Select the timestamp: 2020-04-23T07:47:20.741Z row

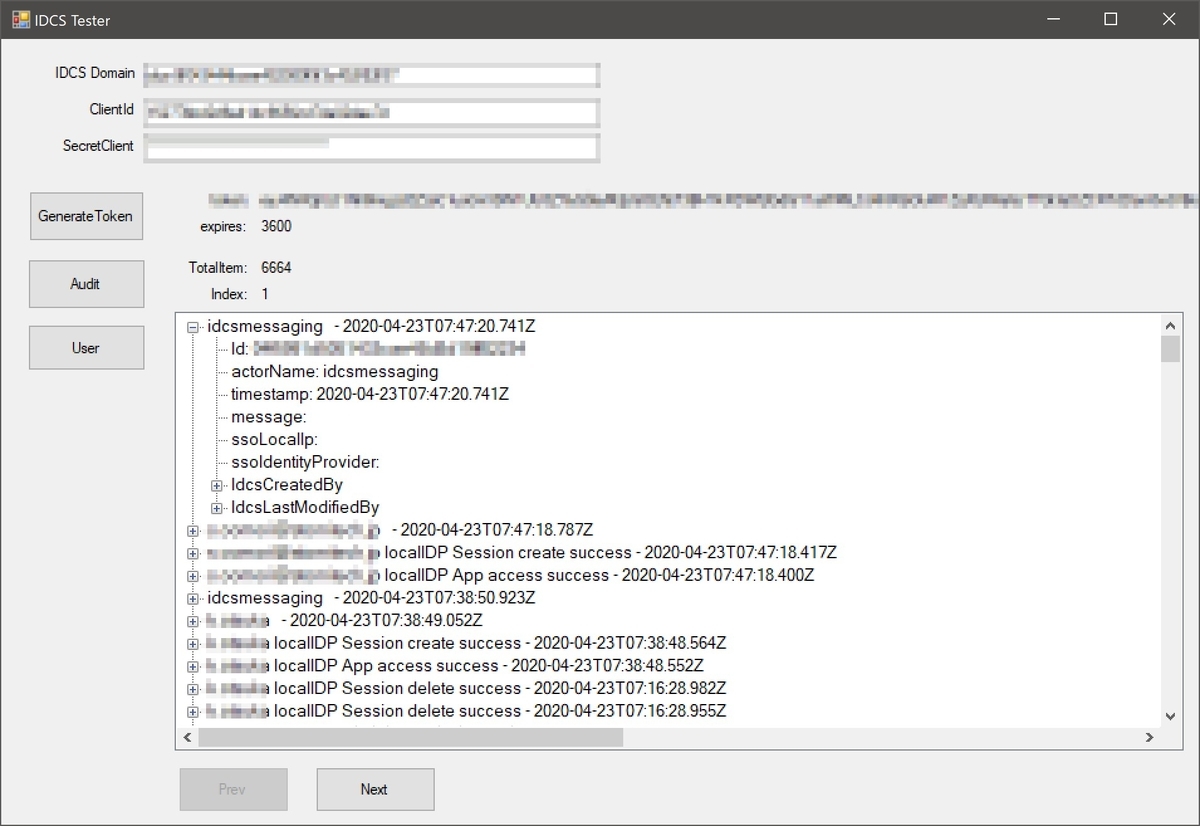pyautogui.click(x=370, y=394)
